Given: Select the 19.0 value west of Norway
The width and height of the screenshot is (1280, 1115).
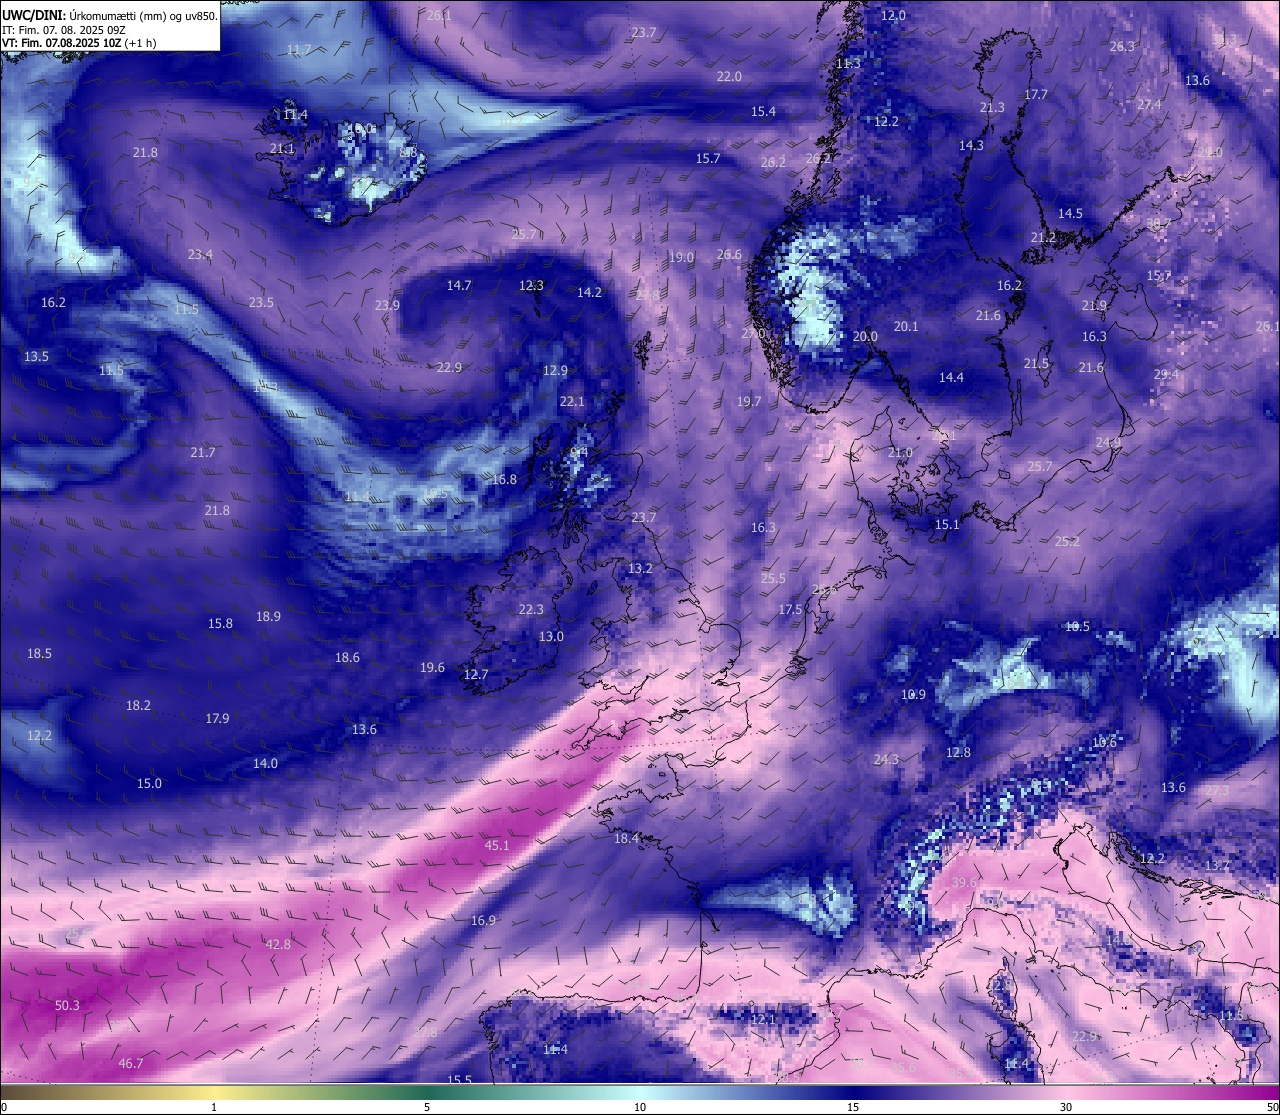Looking at the screenshot, I should click(x=681, y=257).
